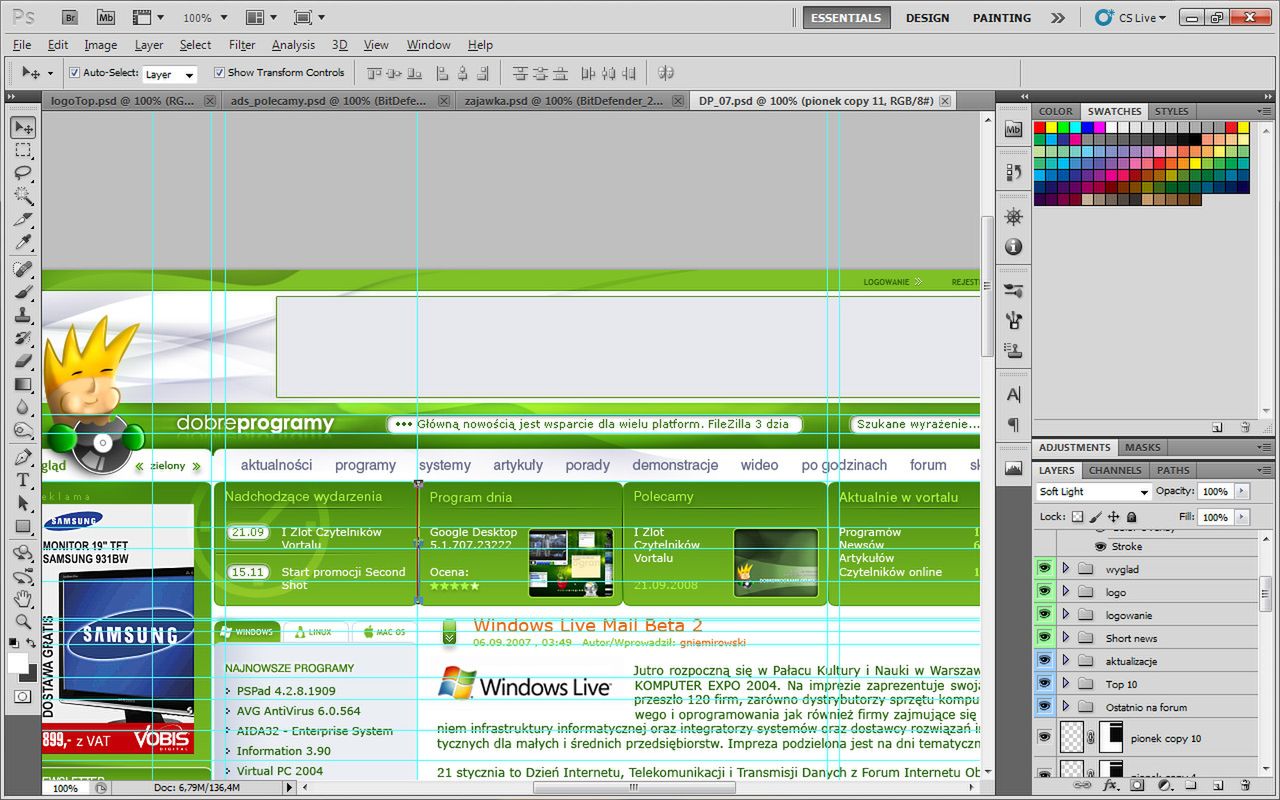Select the Rectangular Marquee tool
1280x800 pixels.
[23, 150]
